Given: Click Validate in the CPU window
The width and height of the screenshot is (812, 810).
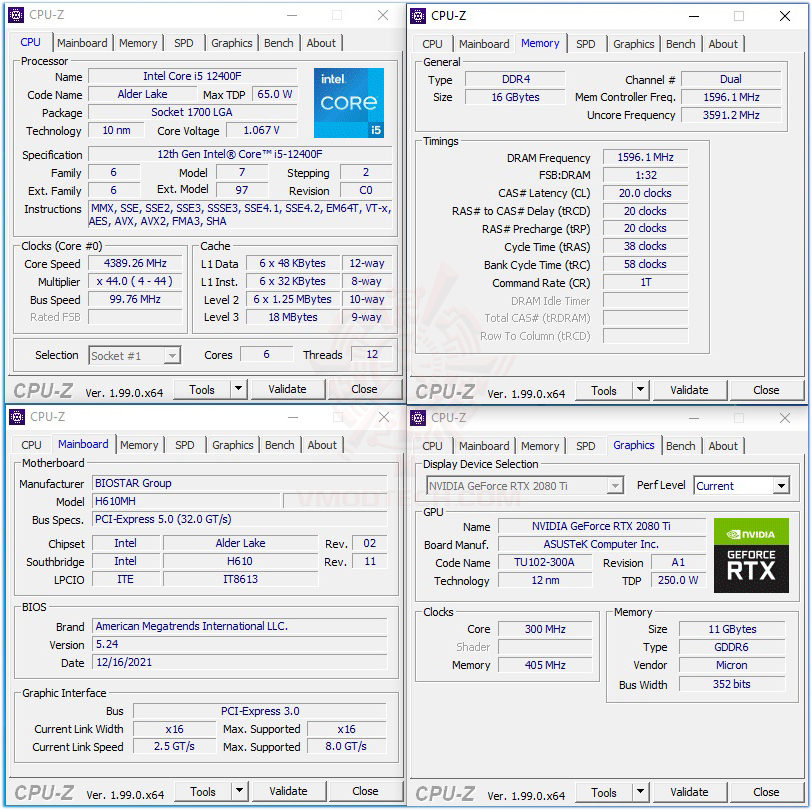Looking at the screenshot, I should (x=287, y=389).
